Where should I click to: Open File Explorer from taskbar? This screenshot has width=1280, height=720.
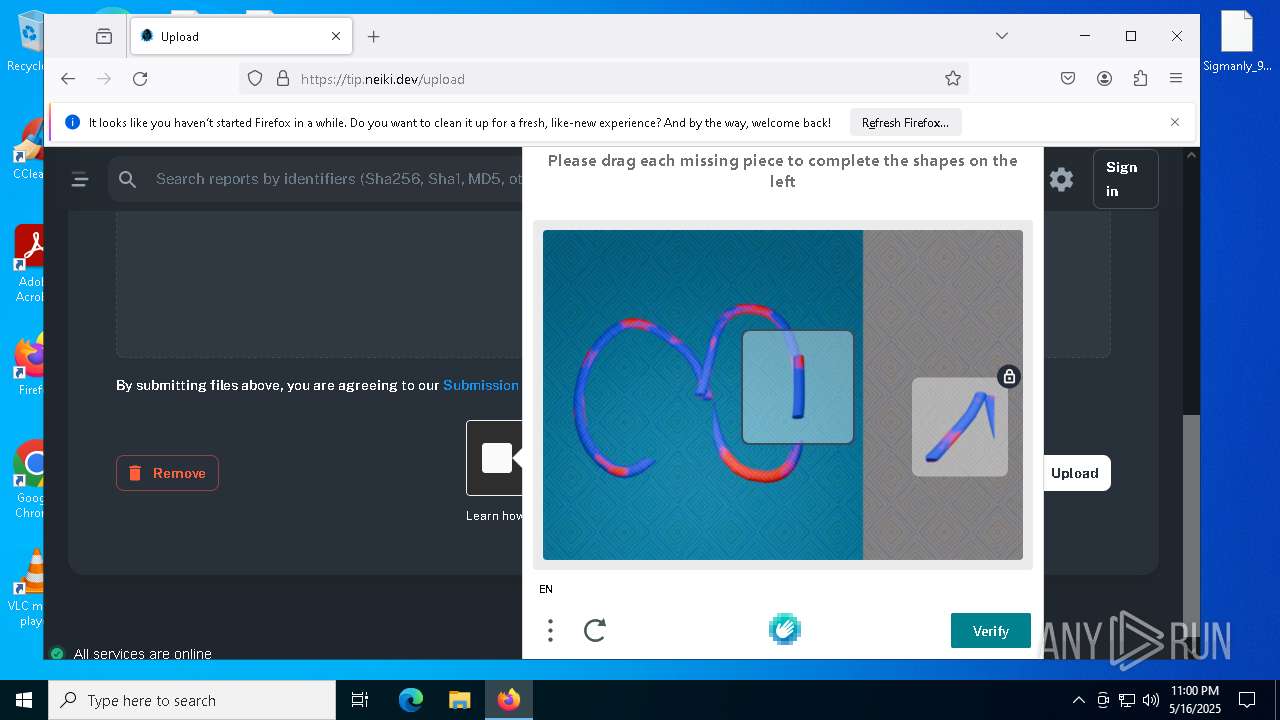(x=459, y=700)
